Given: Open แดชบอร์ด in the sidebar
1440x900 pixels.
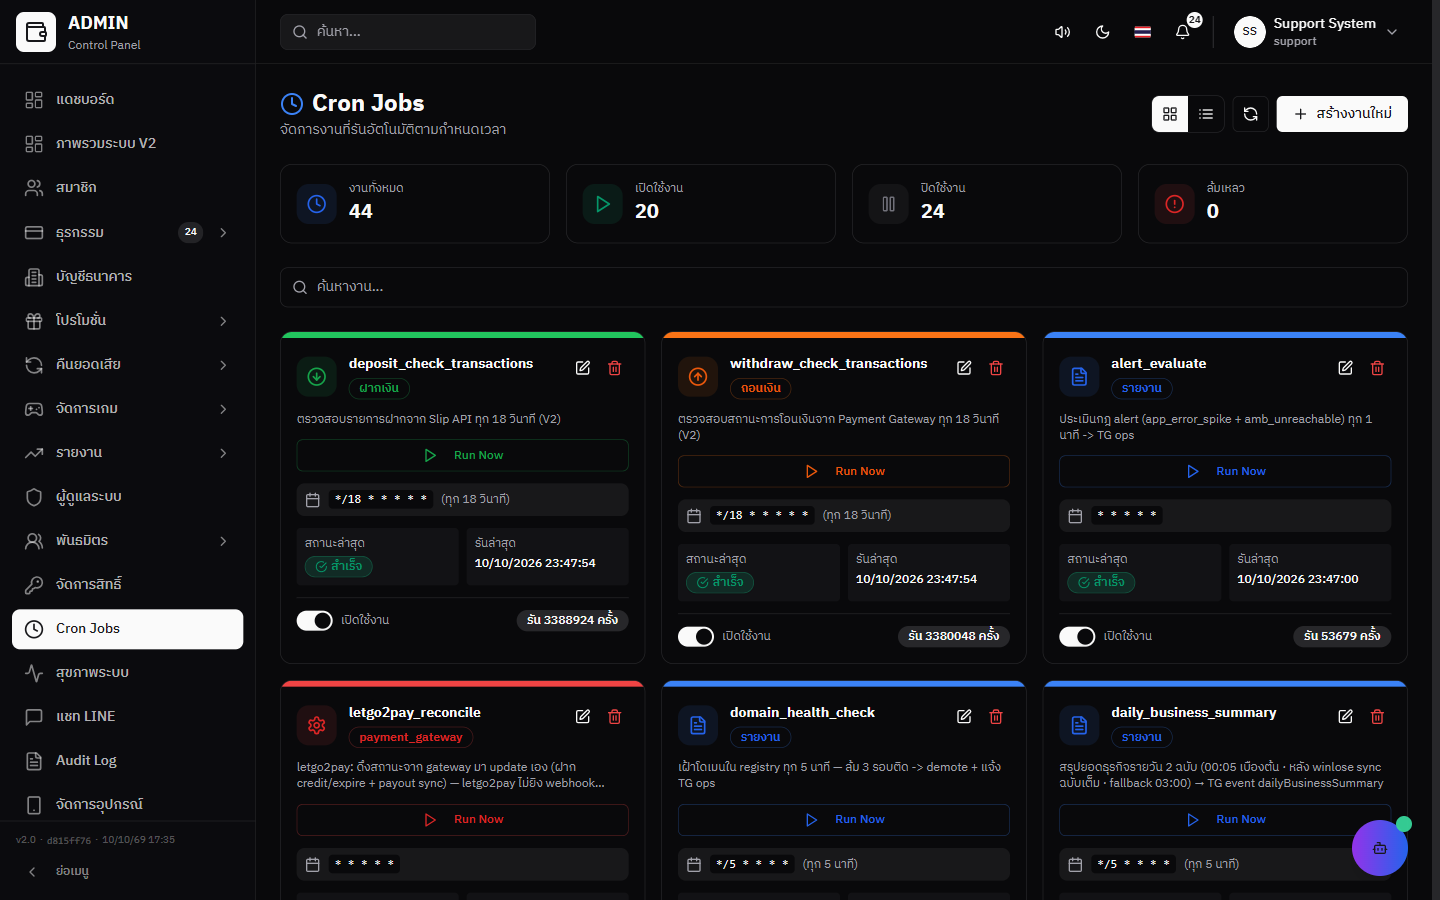Looking at the screenshot, I should click(127, 99).
